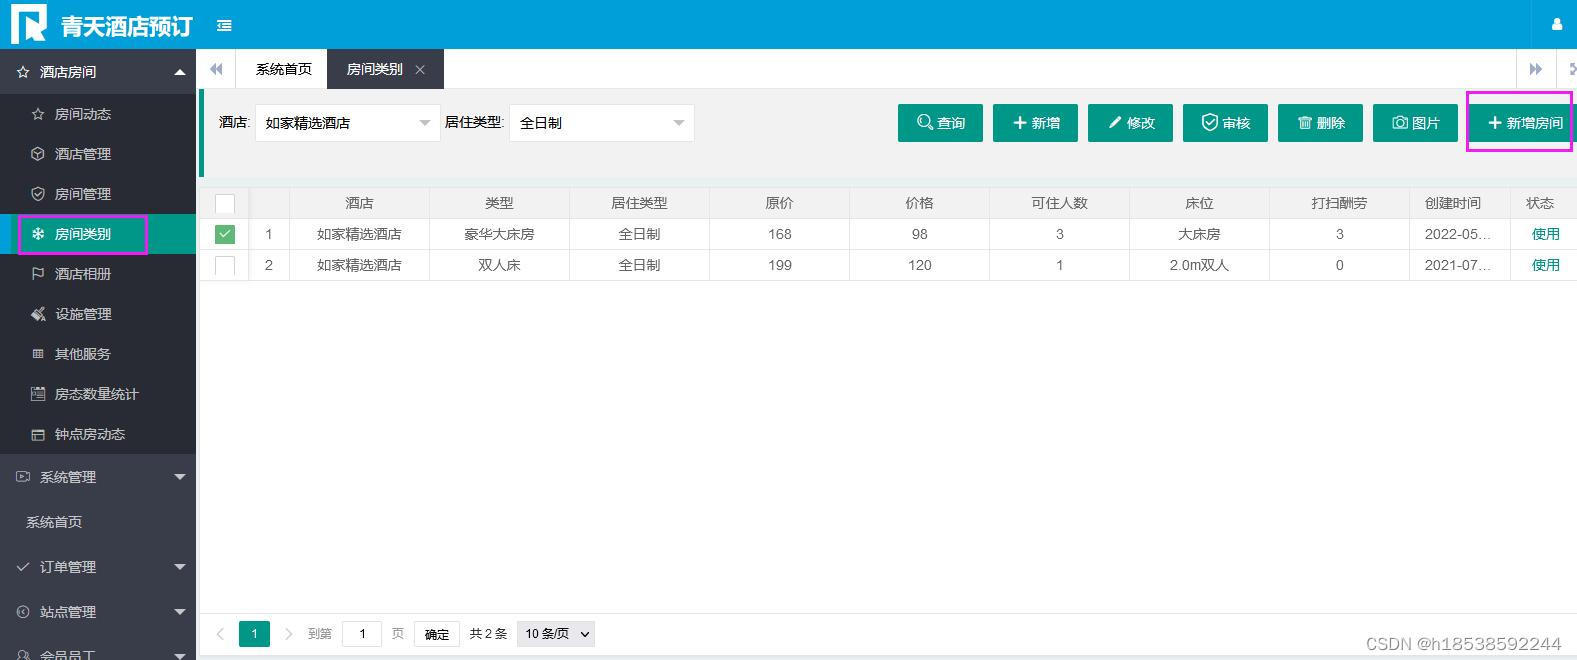This screenshot has width=1577, height=660.
Task: Expand the 订单管理 menu group
Action: (x=98, y=567)
